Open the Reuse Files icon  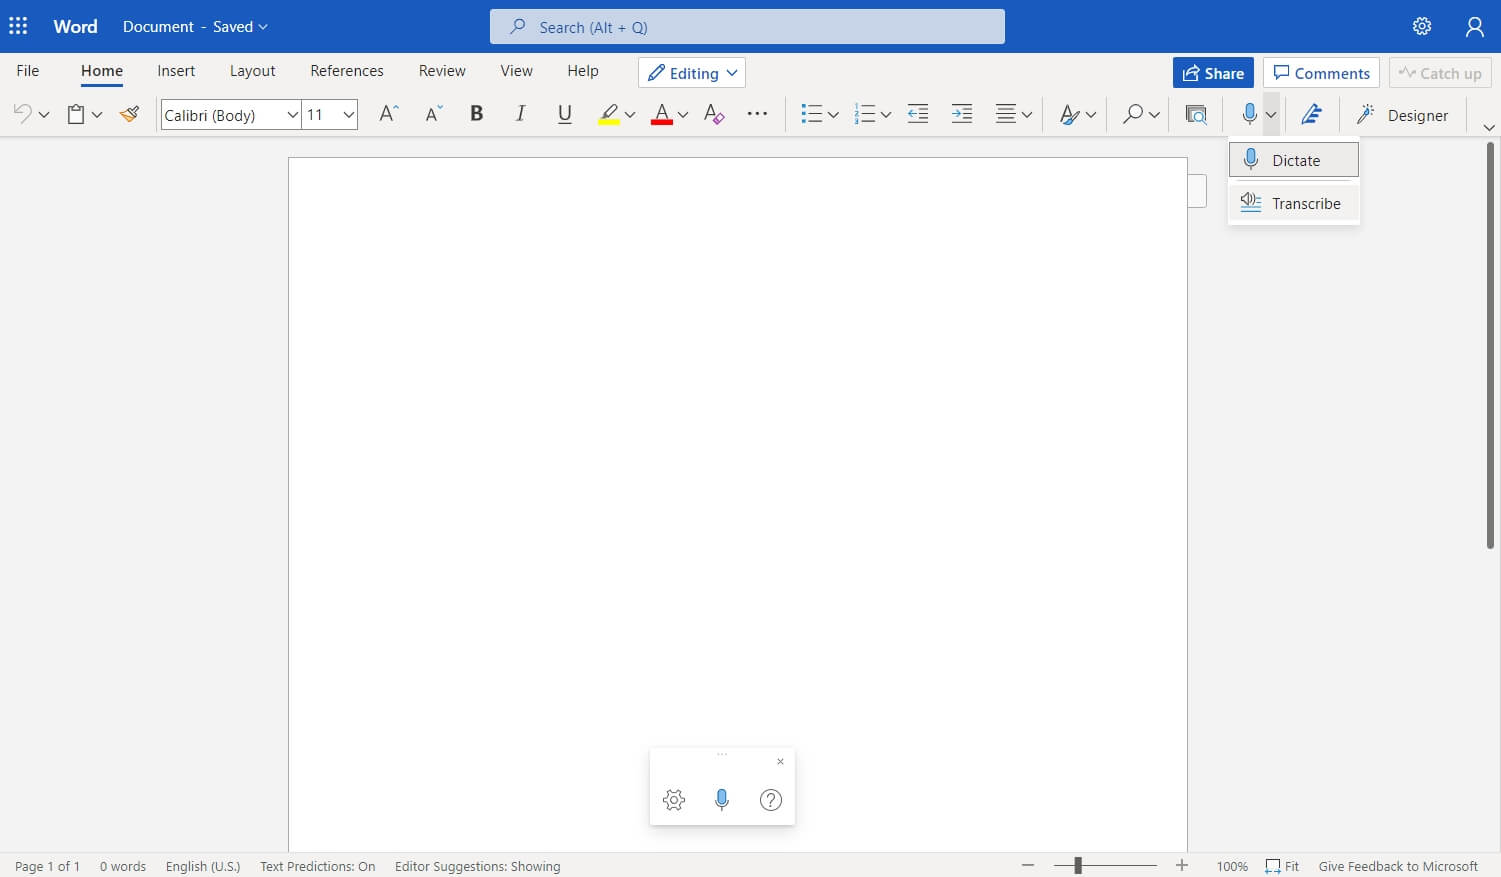pyautogui.click(x=1196, y=114)
